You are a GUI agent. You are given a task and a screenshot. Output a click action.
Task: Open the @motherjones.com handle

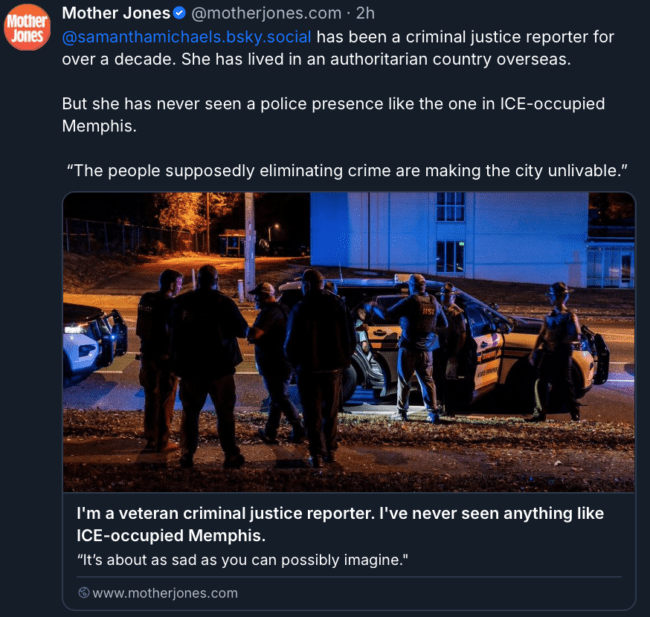267,13
